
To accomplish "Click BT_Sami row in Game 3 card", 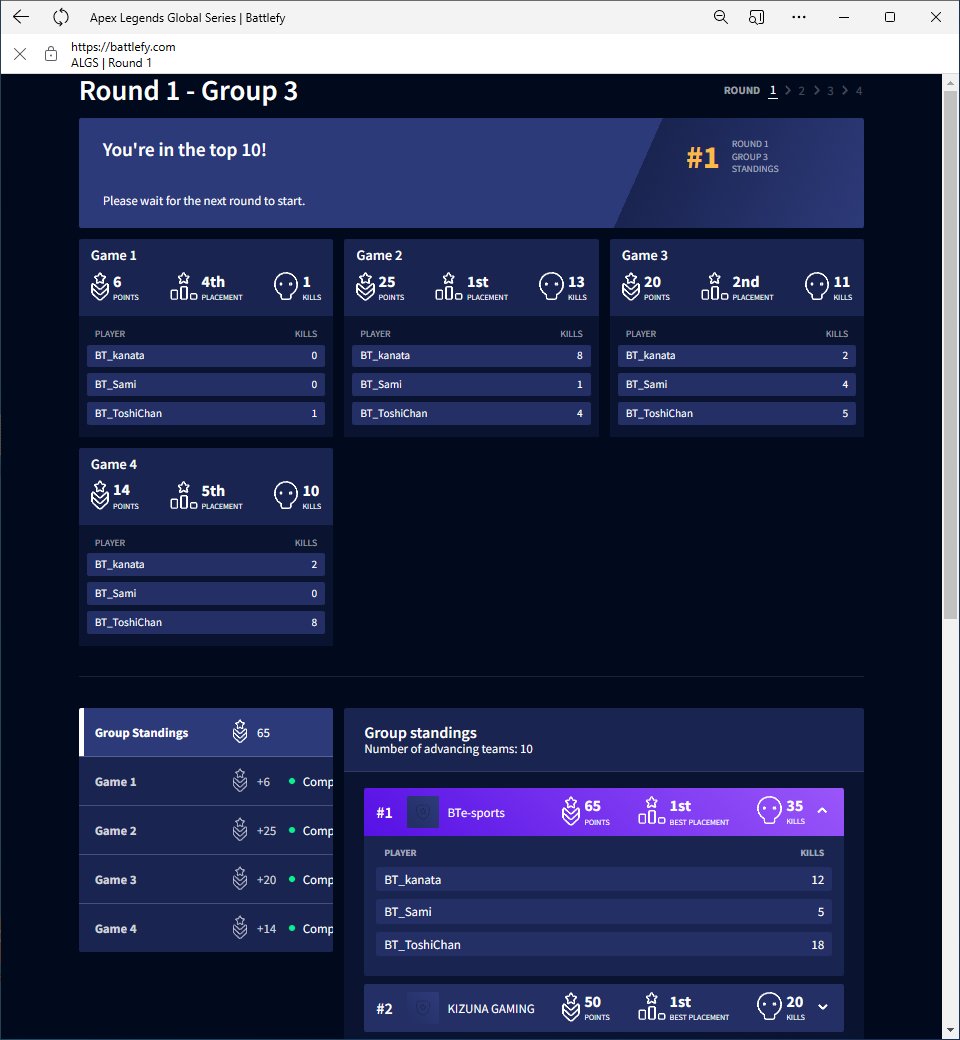I will [736, 384].
